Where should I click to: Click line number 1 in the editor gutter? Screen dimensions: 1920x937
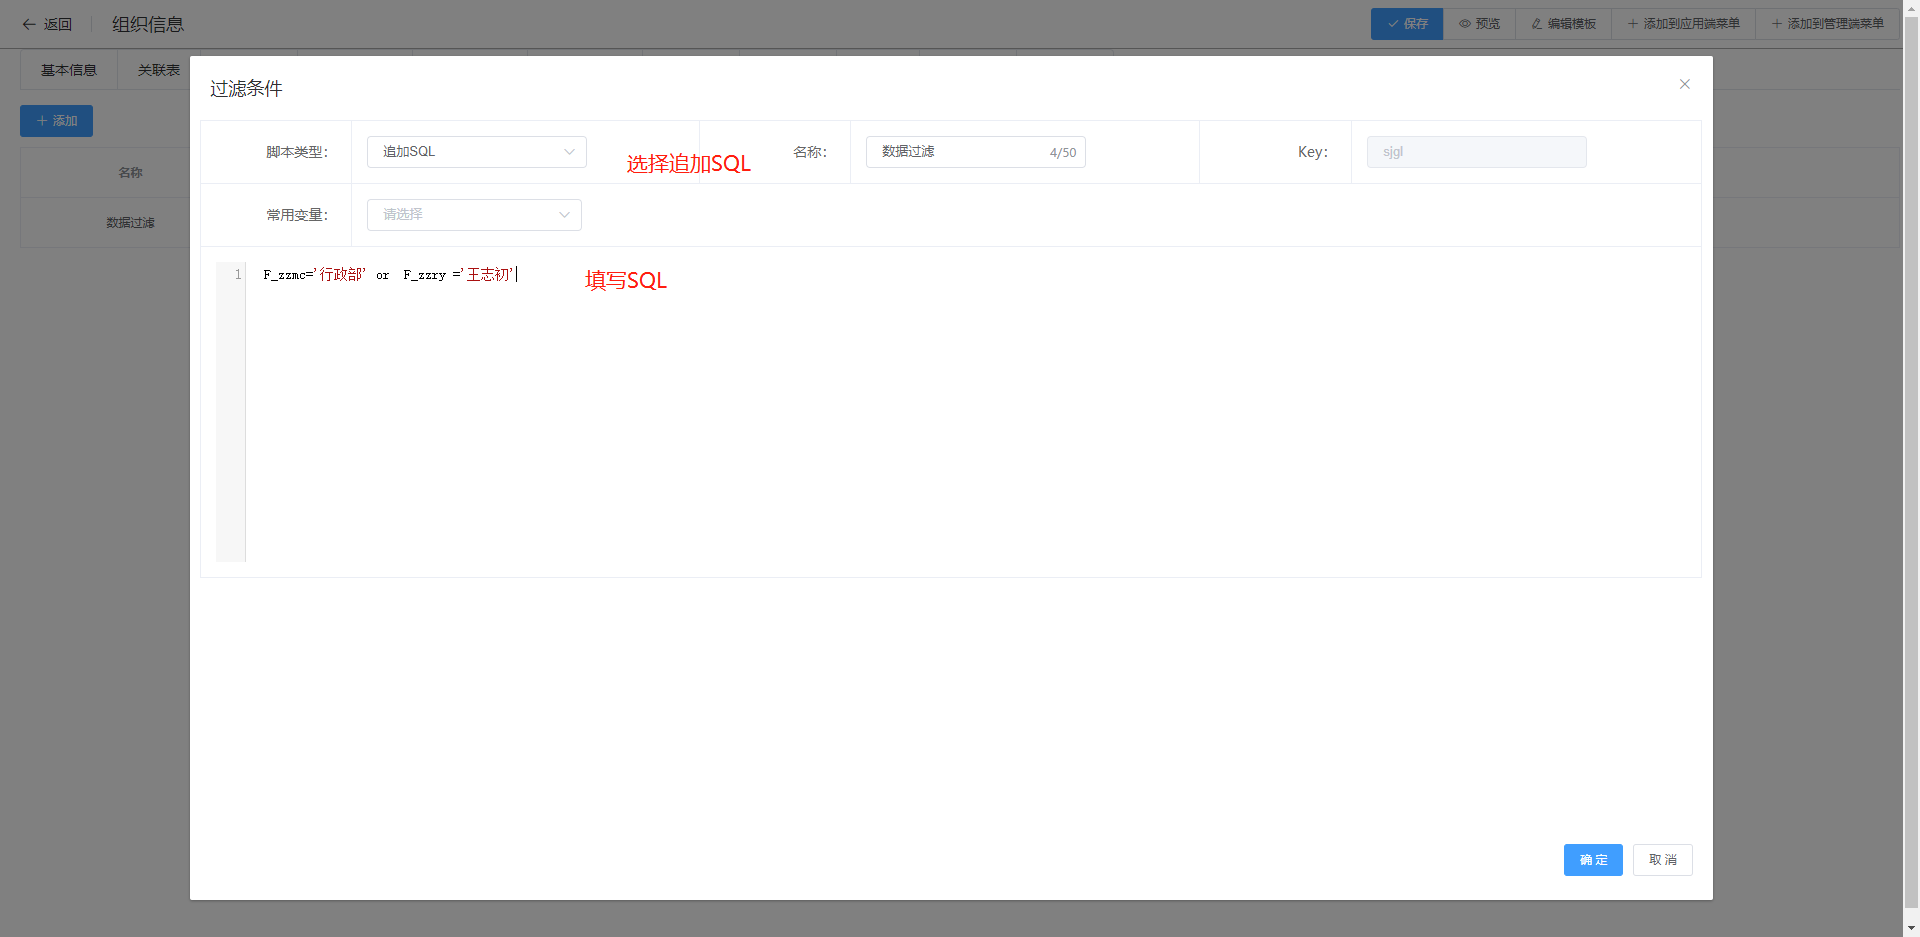point(237,274)
